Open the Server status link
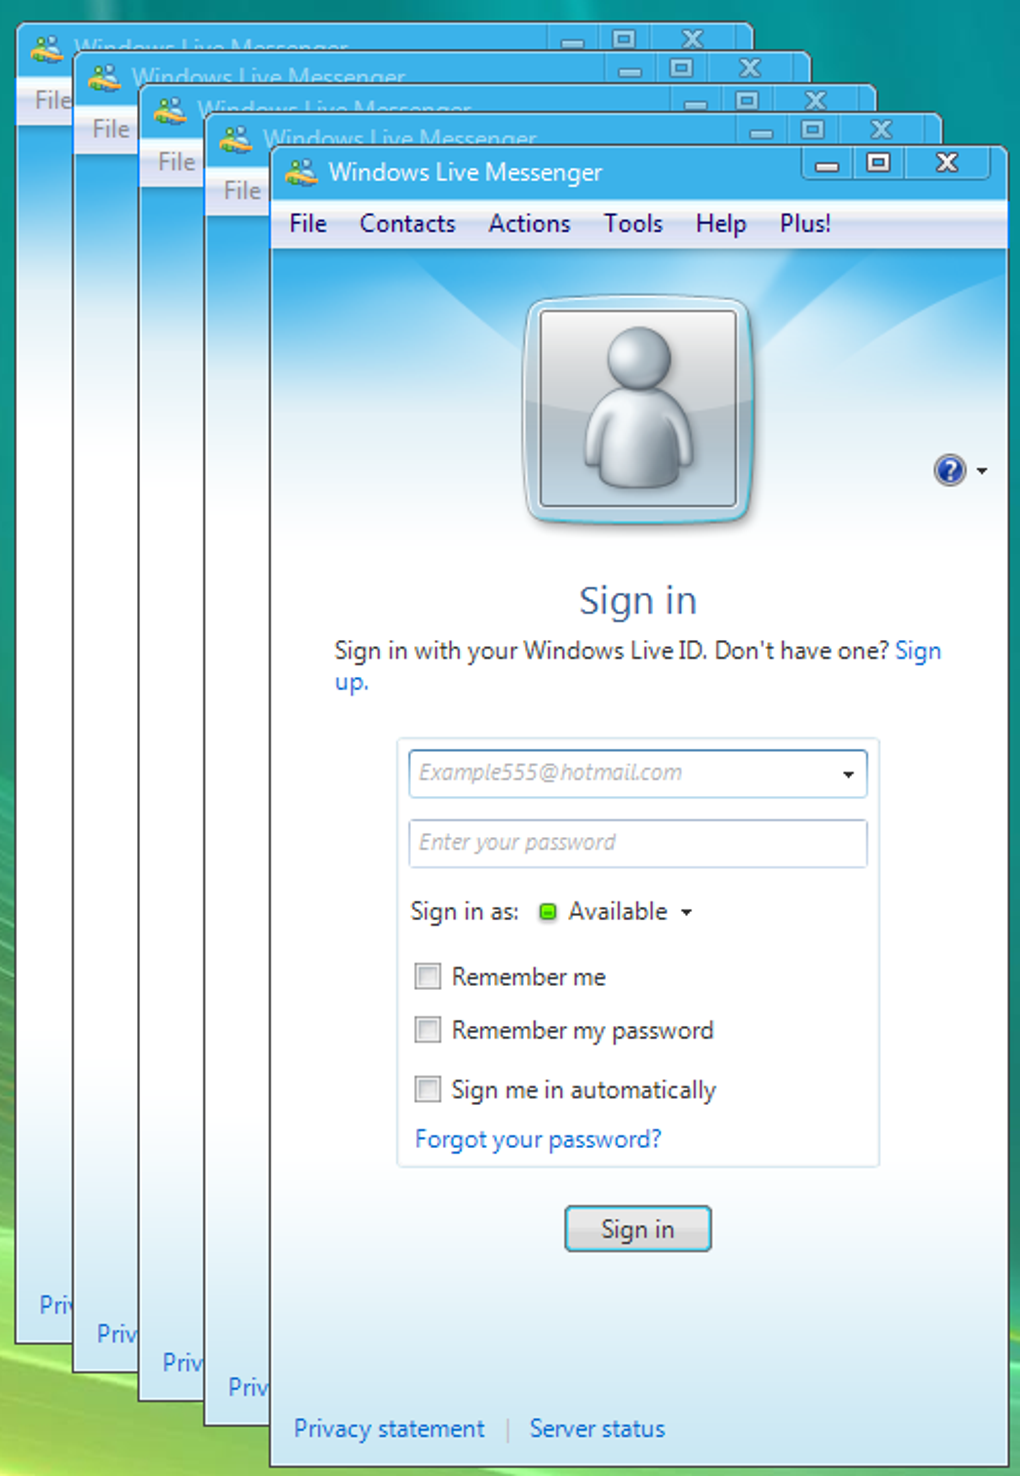Viewport: 1020px width, 1476px height. click(x=597, y=1429)
